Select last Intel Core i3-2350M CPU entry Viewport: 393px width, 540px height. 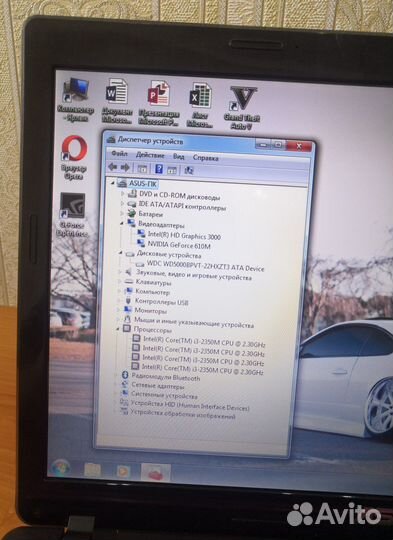pyautogui.click(x=202, y=369)
